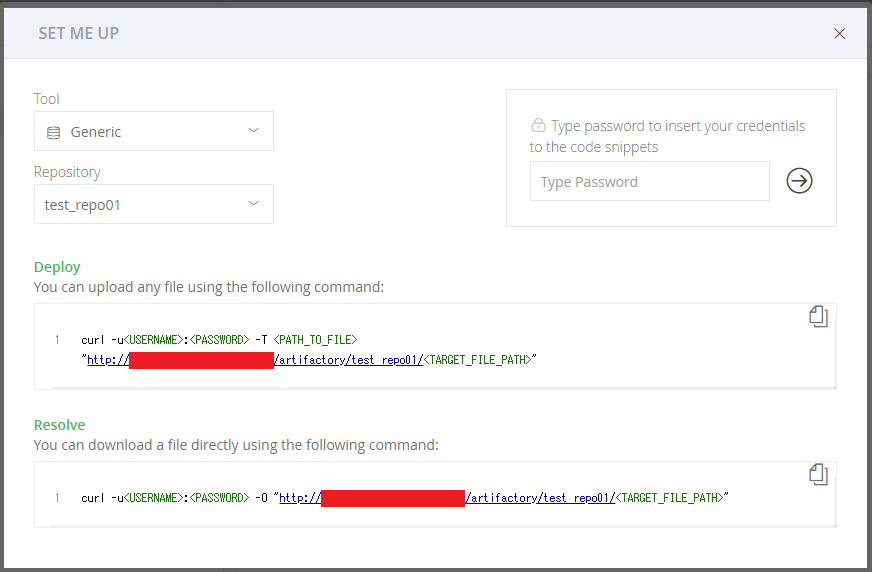Click the Generic database icon
Image resolution: width=873 pixels, height=572 pixels.
tap(53, 133)
